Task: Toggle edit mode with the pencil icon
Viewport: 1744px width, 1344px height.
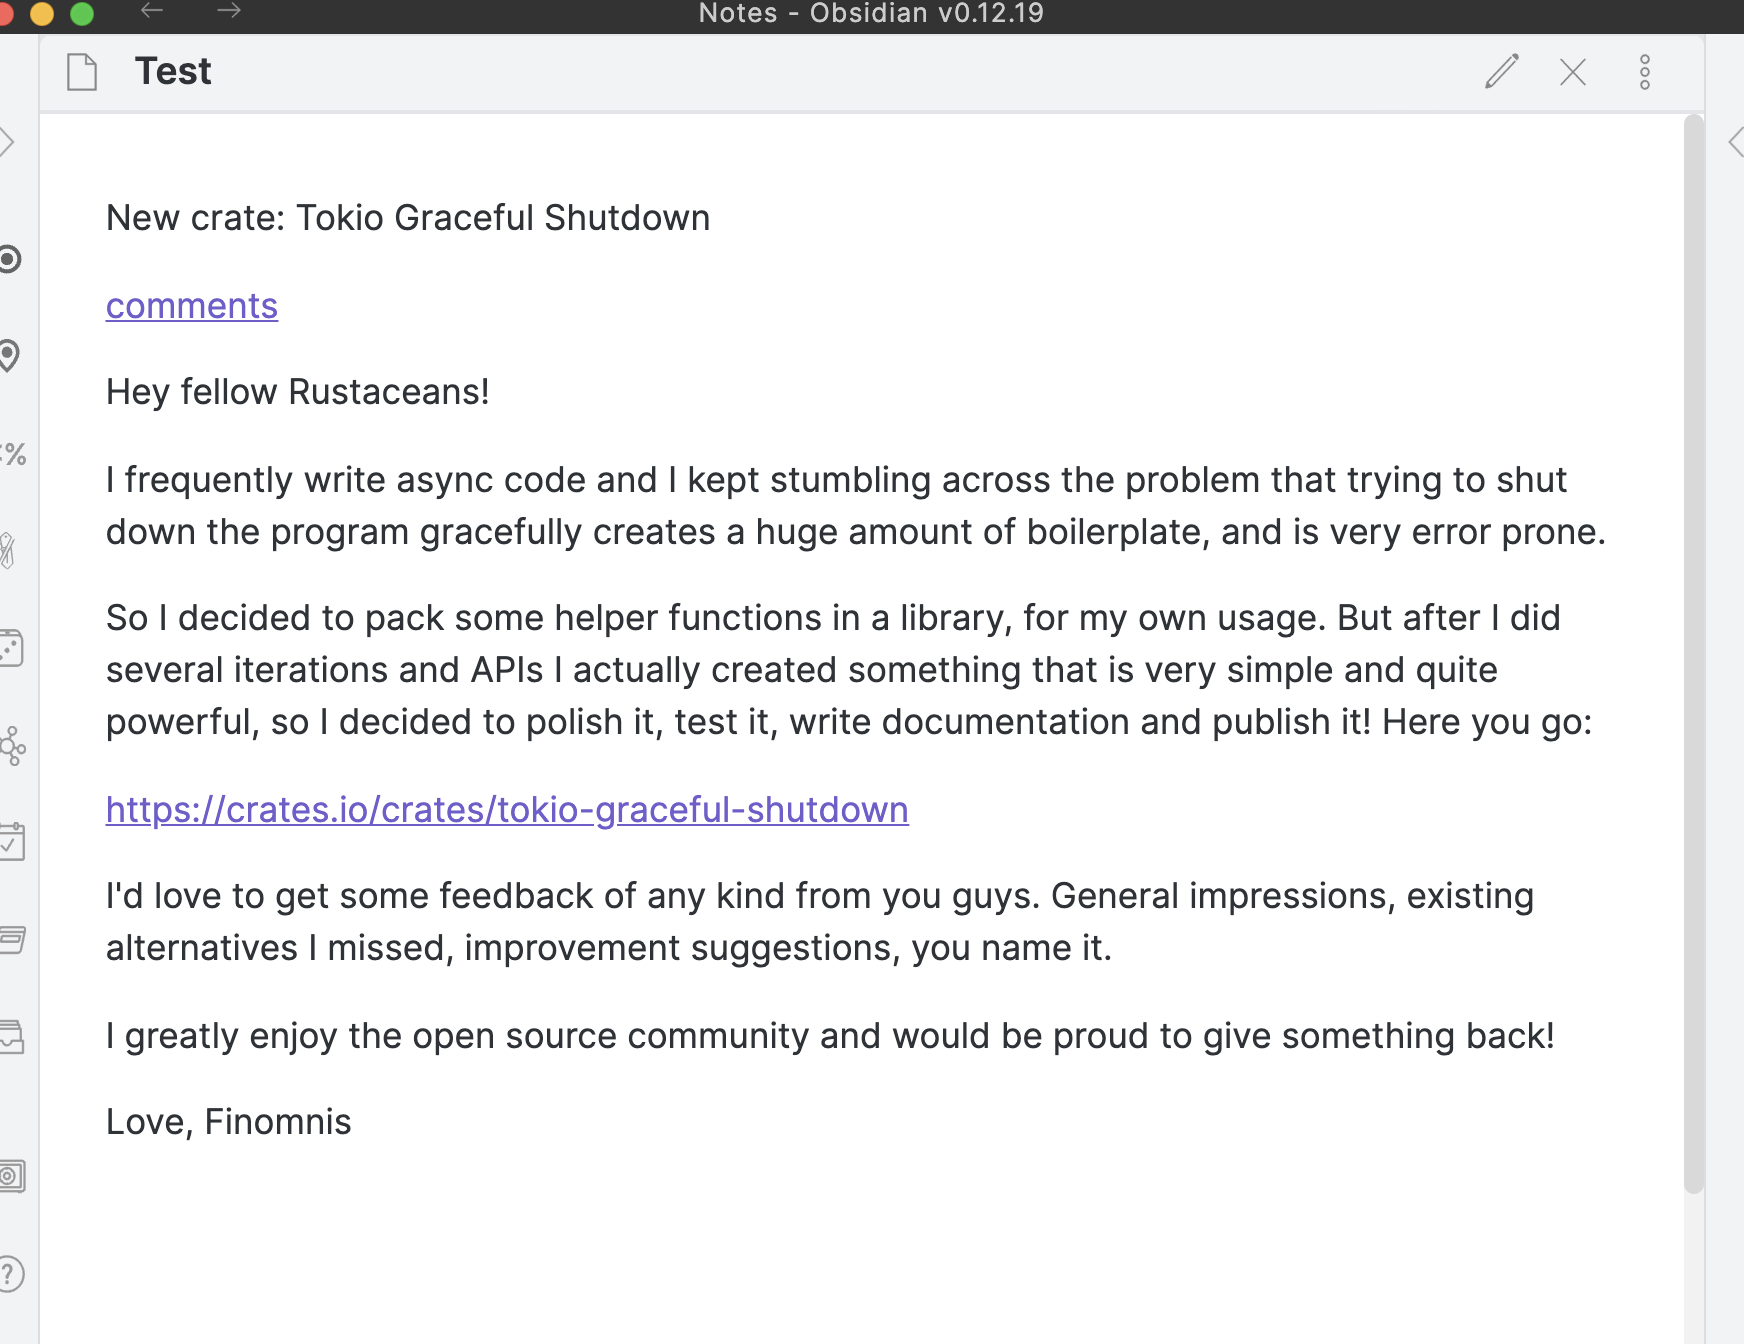Action: point(1502,72)
